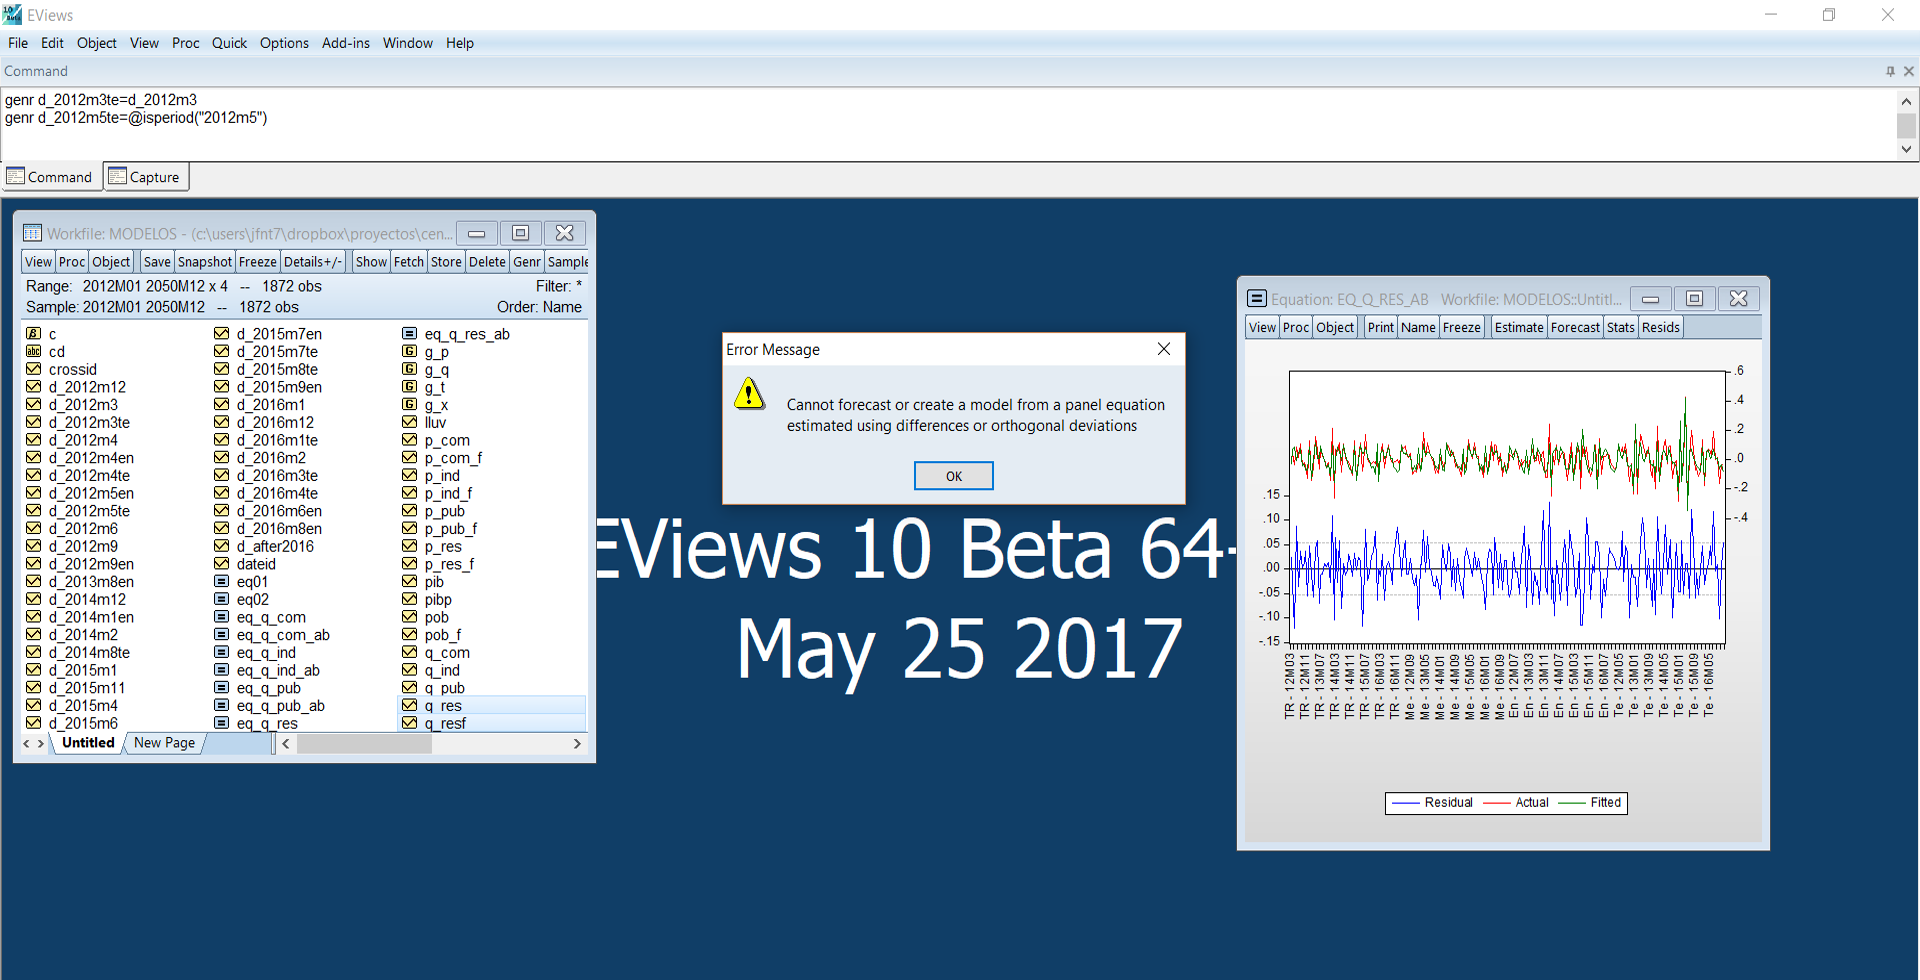Pin the Command pane with pushpin icon
This screenshot has height=980, width=1920.
coord(1890,71)
